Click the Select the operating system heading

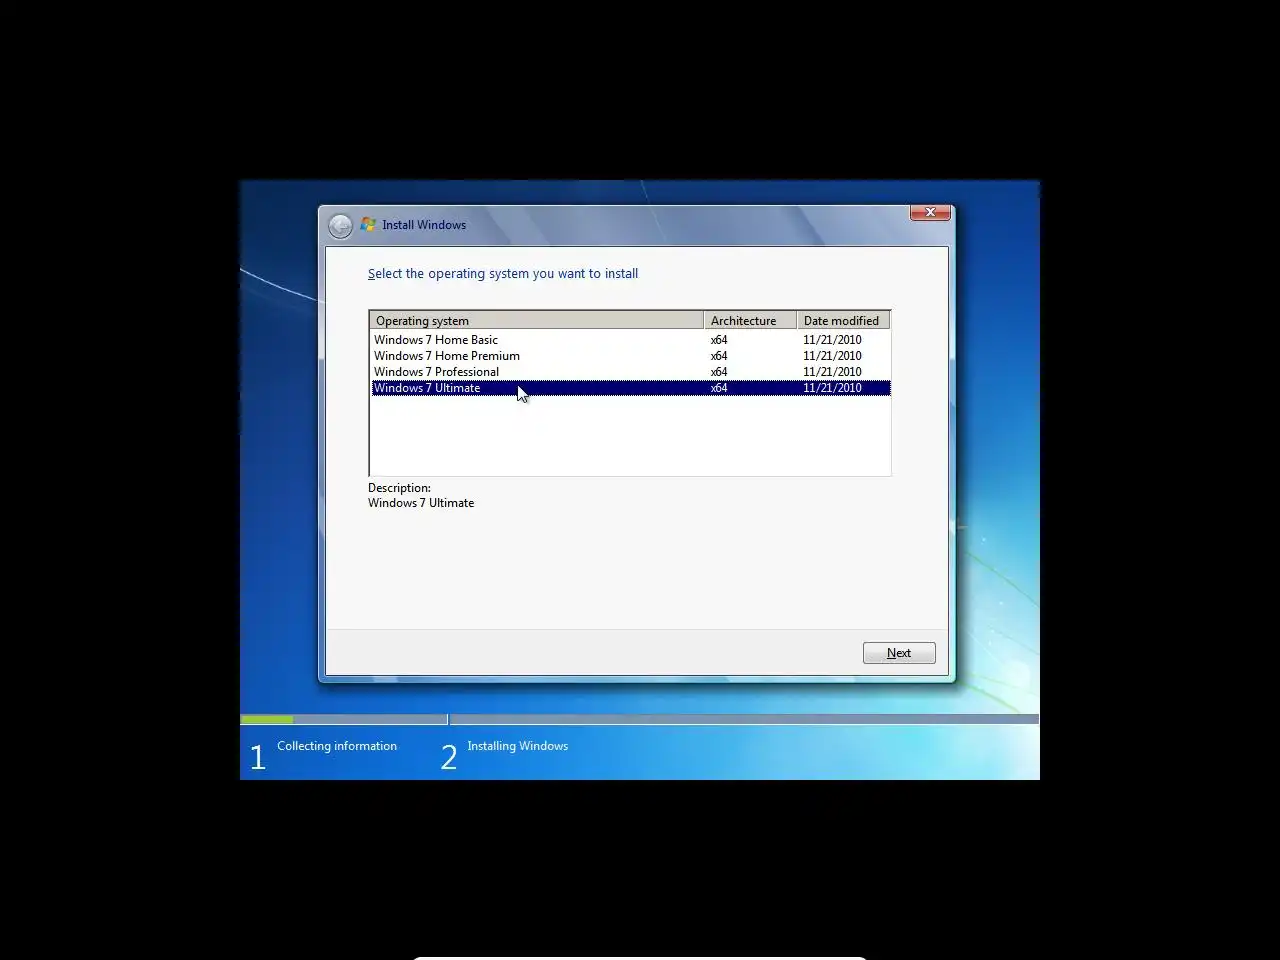pyautogui.click(x=503, y=273)
